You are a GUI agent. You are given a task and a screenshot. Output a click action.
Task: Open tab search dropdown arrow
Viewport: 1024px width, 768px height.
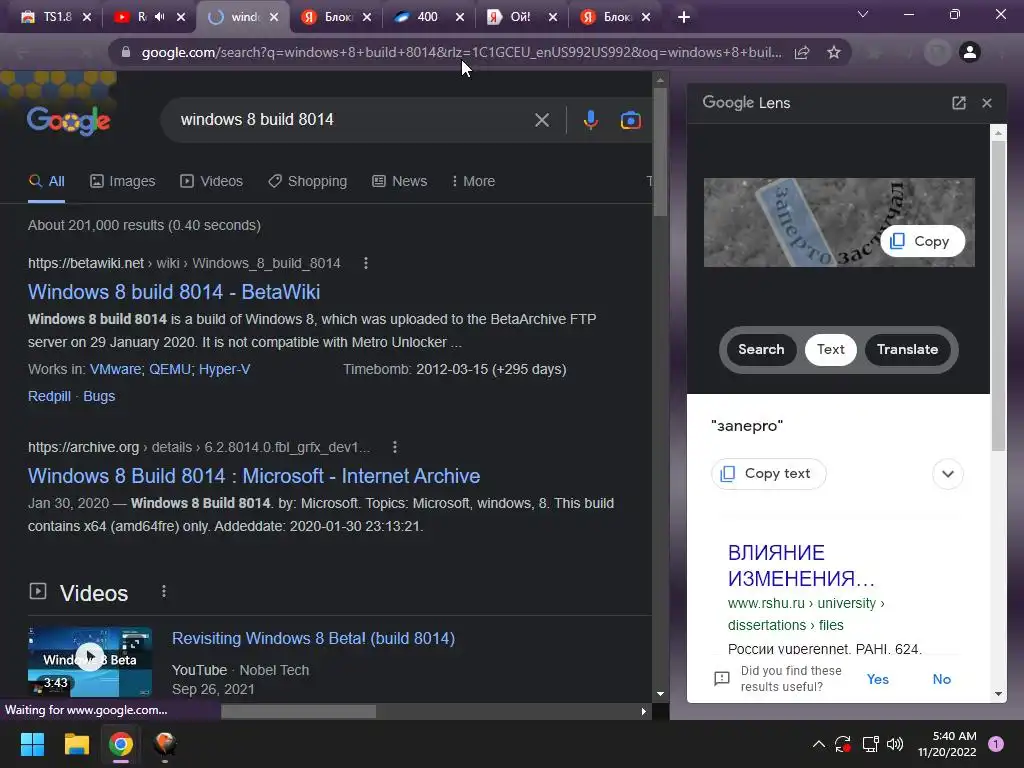coord(863,14)
